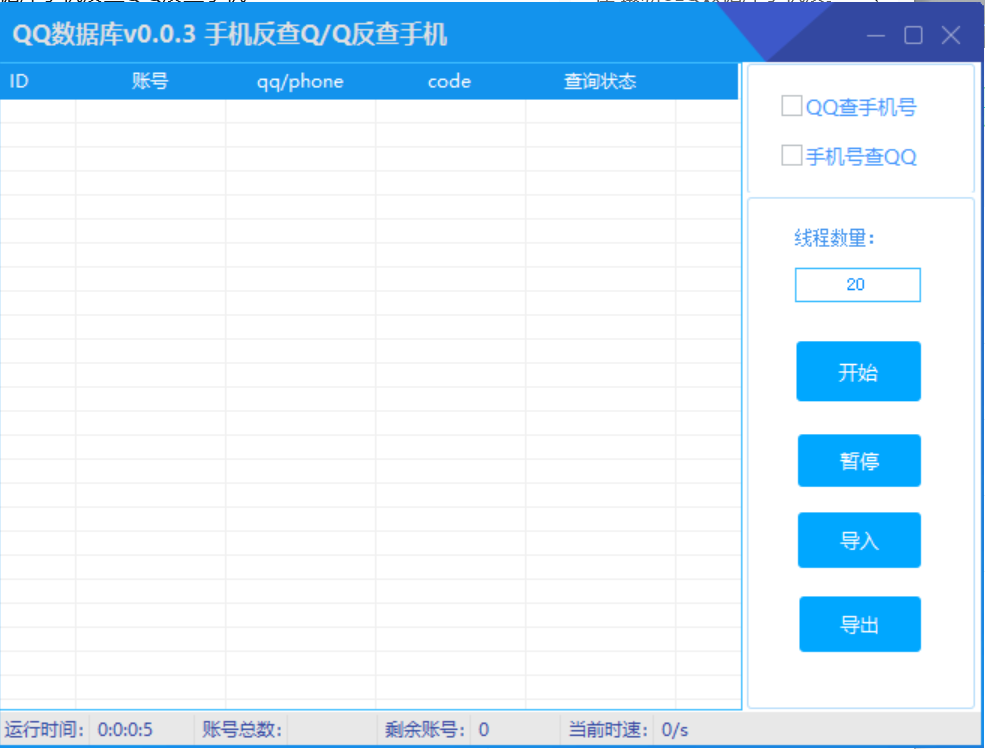Viewport: 985px width, 749px height.
Task: Select the code column header
Action: (x=447, y=81)
